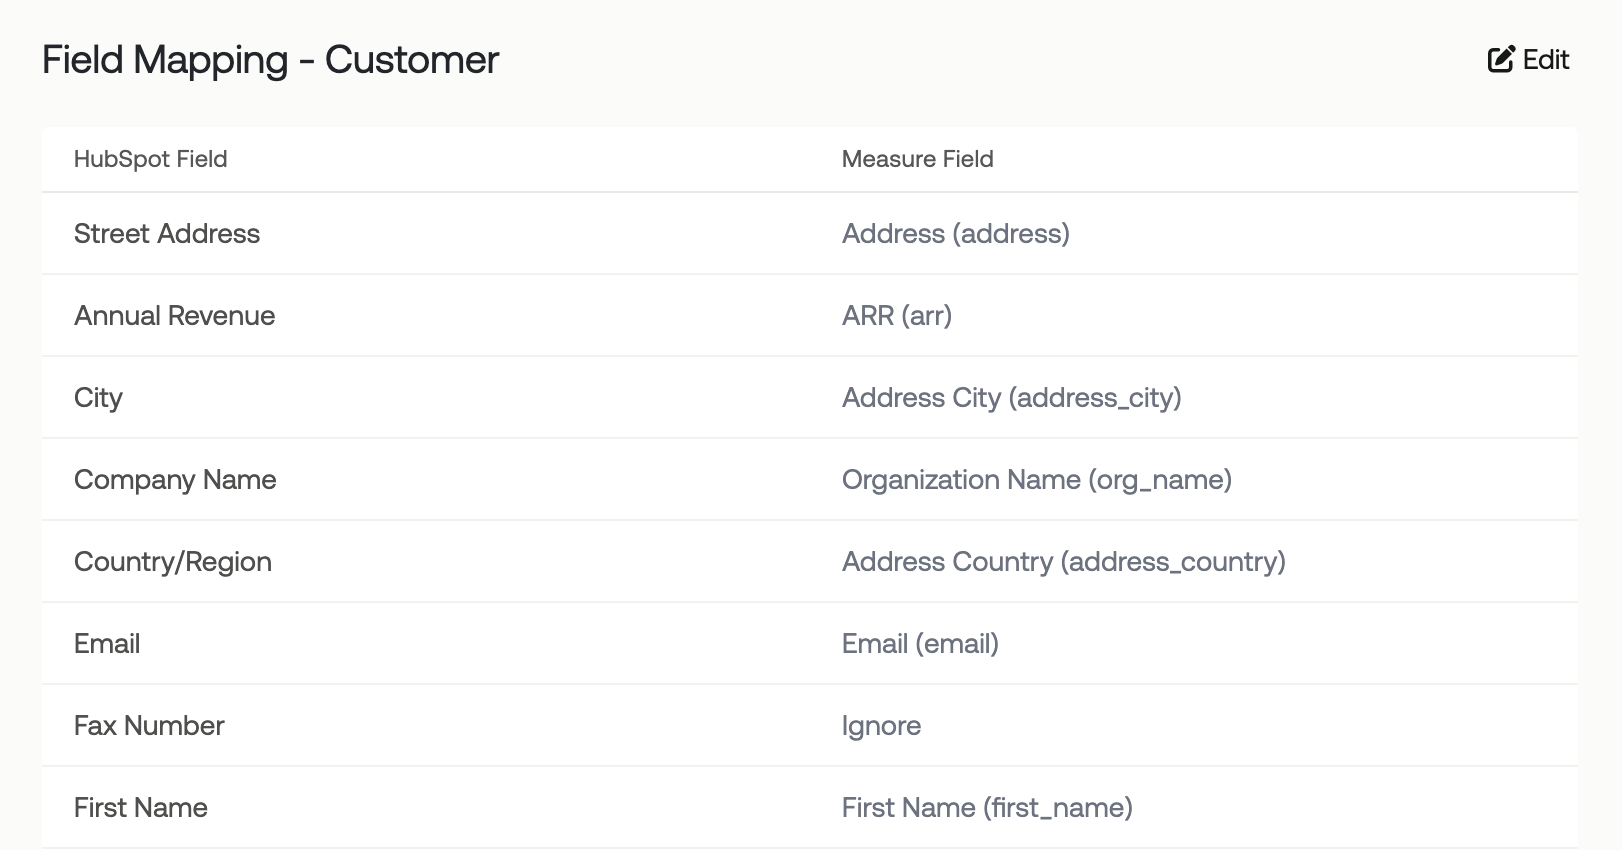Click the Fax Number cell
1622x850 pixels.
149,726
